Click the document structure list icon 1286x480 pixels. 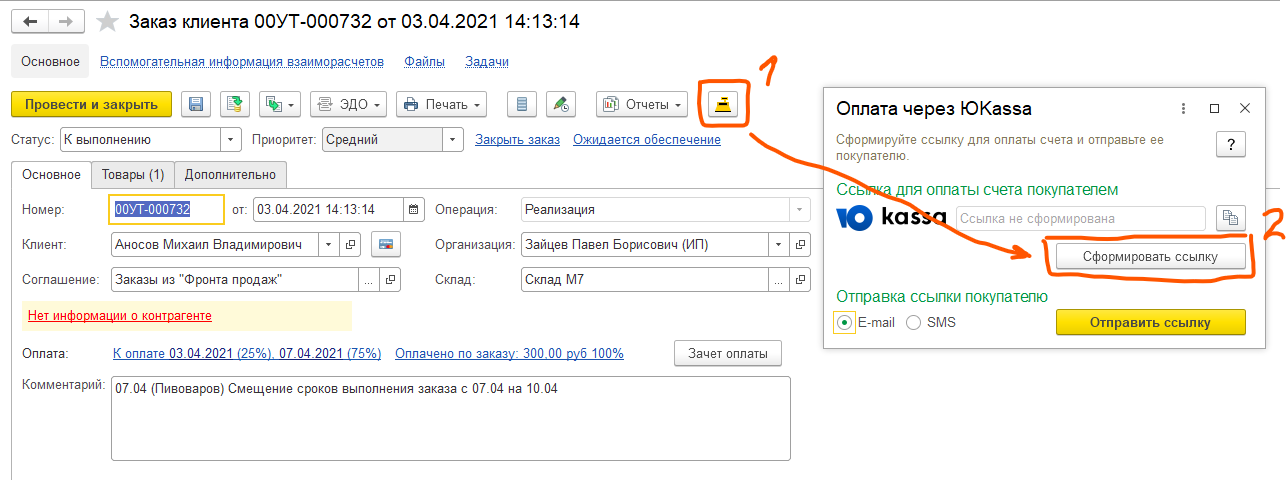(x=521, y=104)
